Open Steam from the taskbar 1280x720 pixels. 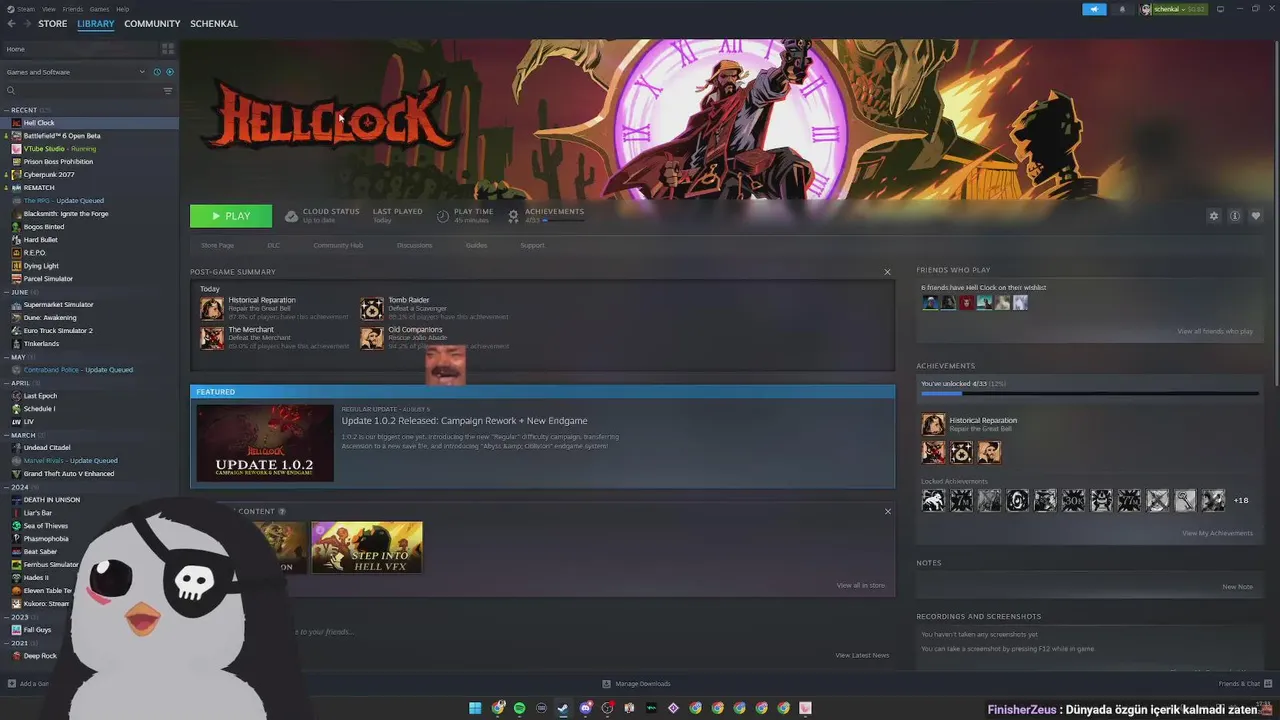point(563,708)
